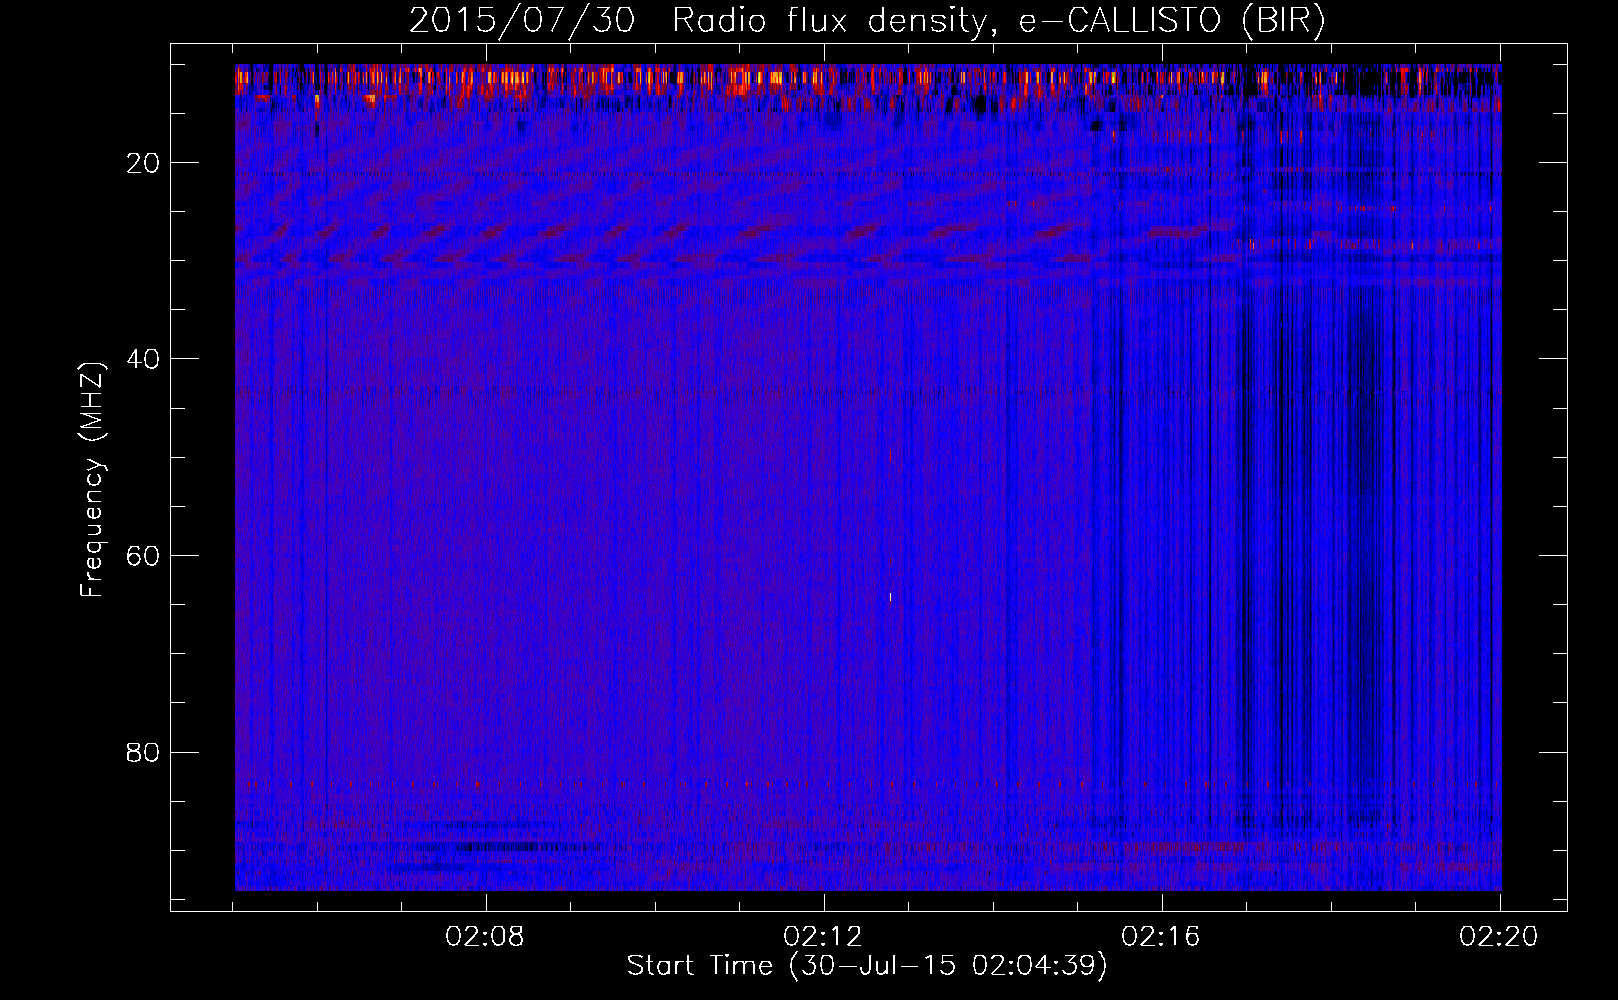Click the 'Start Time (30-Jul-15 02:04:39)' label
Screen dimensions: 1618x1000
pyautogui.click(x=867, y=966)
